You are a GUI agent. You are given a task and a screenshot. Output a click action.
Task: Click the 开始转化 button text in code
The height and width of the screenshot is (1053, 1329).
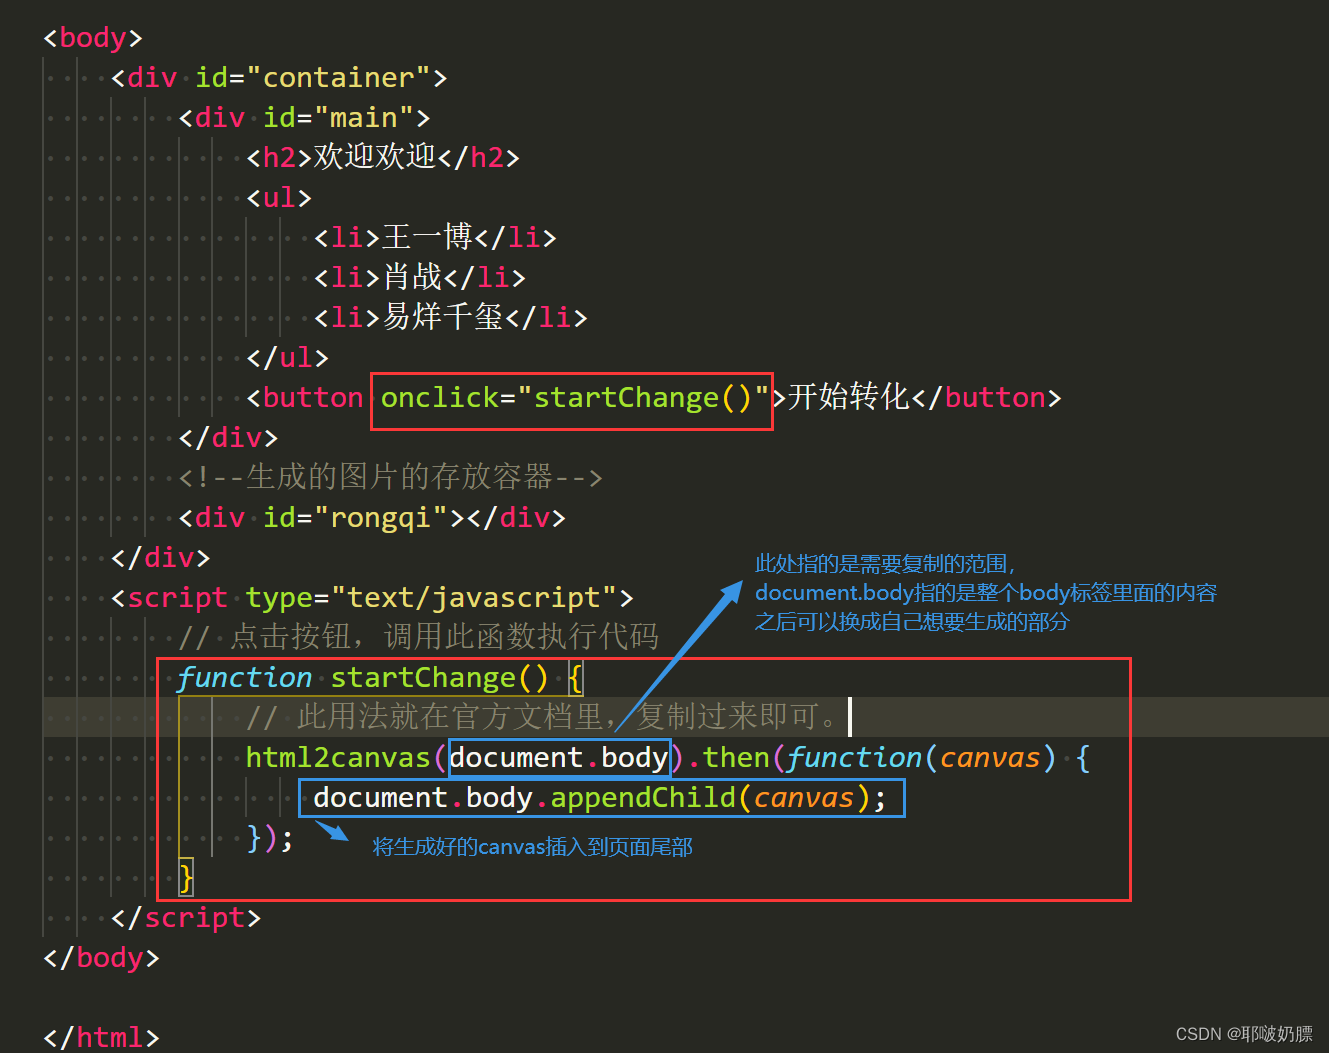[x=849, y=397]
